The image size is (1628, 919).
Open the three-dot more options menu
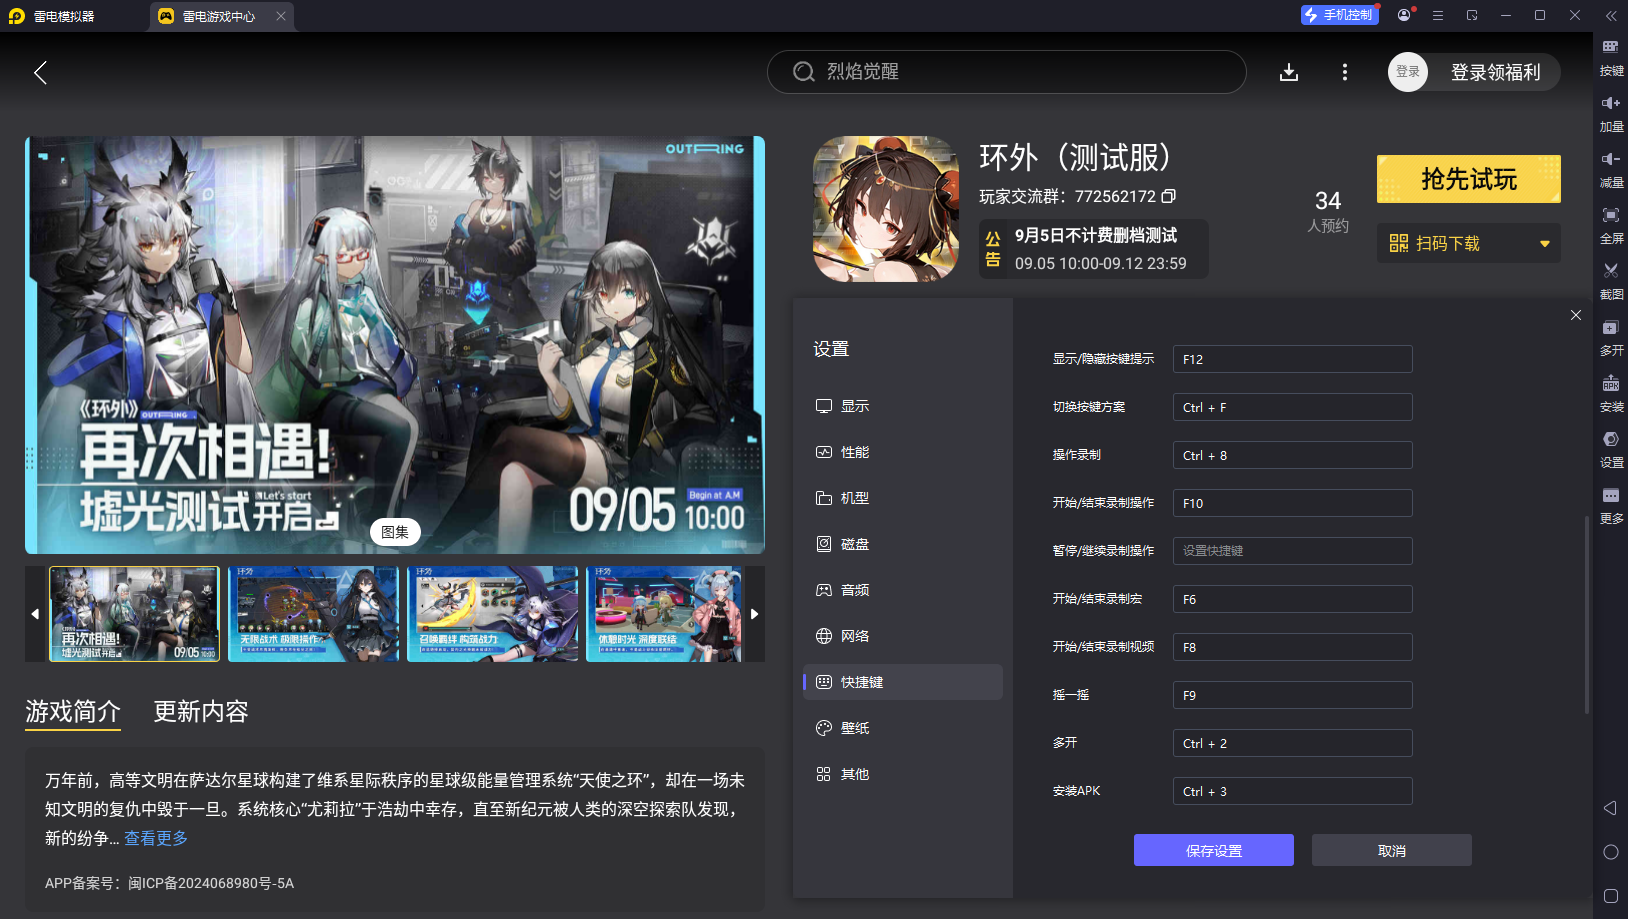[x=1344, y=72]
